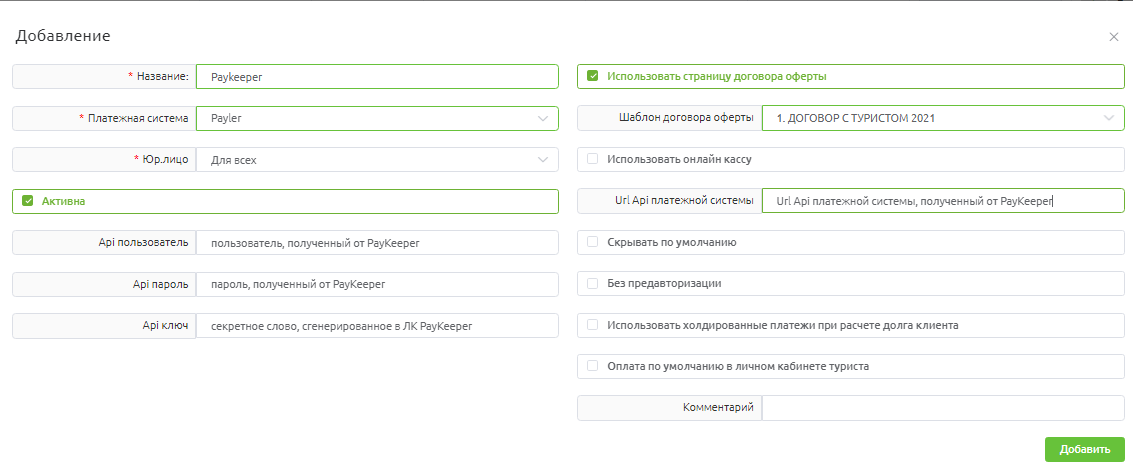The image size is (1133, 467).
Task: Open the Платежная система dropdown showing Payler
Action: [377, 118]
